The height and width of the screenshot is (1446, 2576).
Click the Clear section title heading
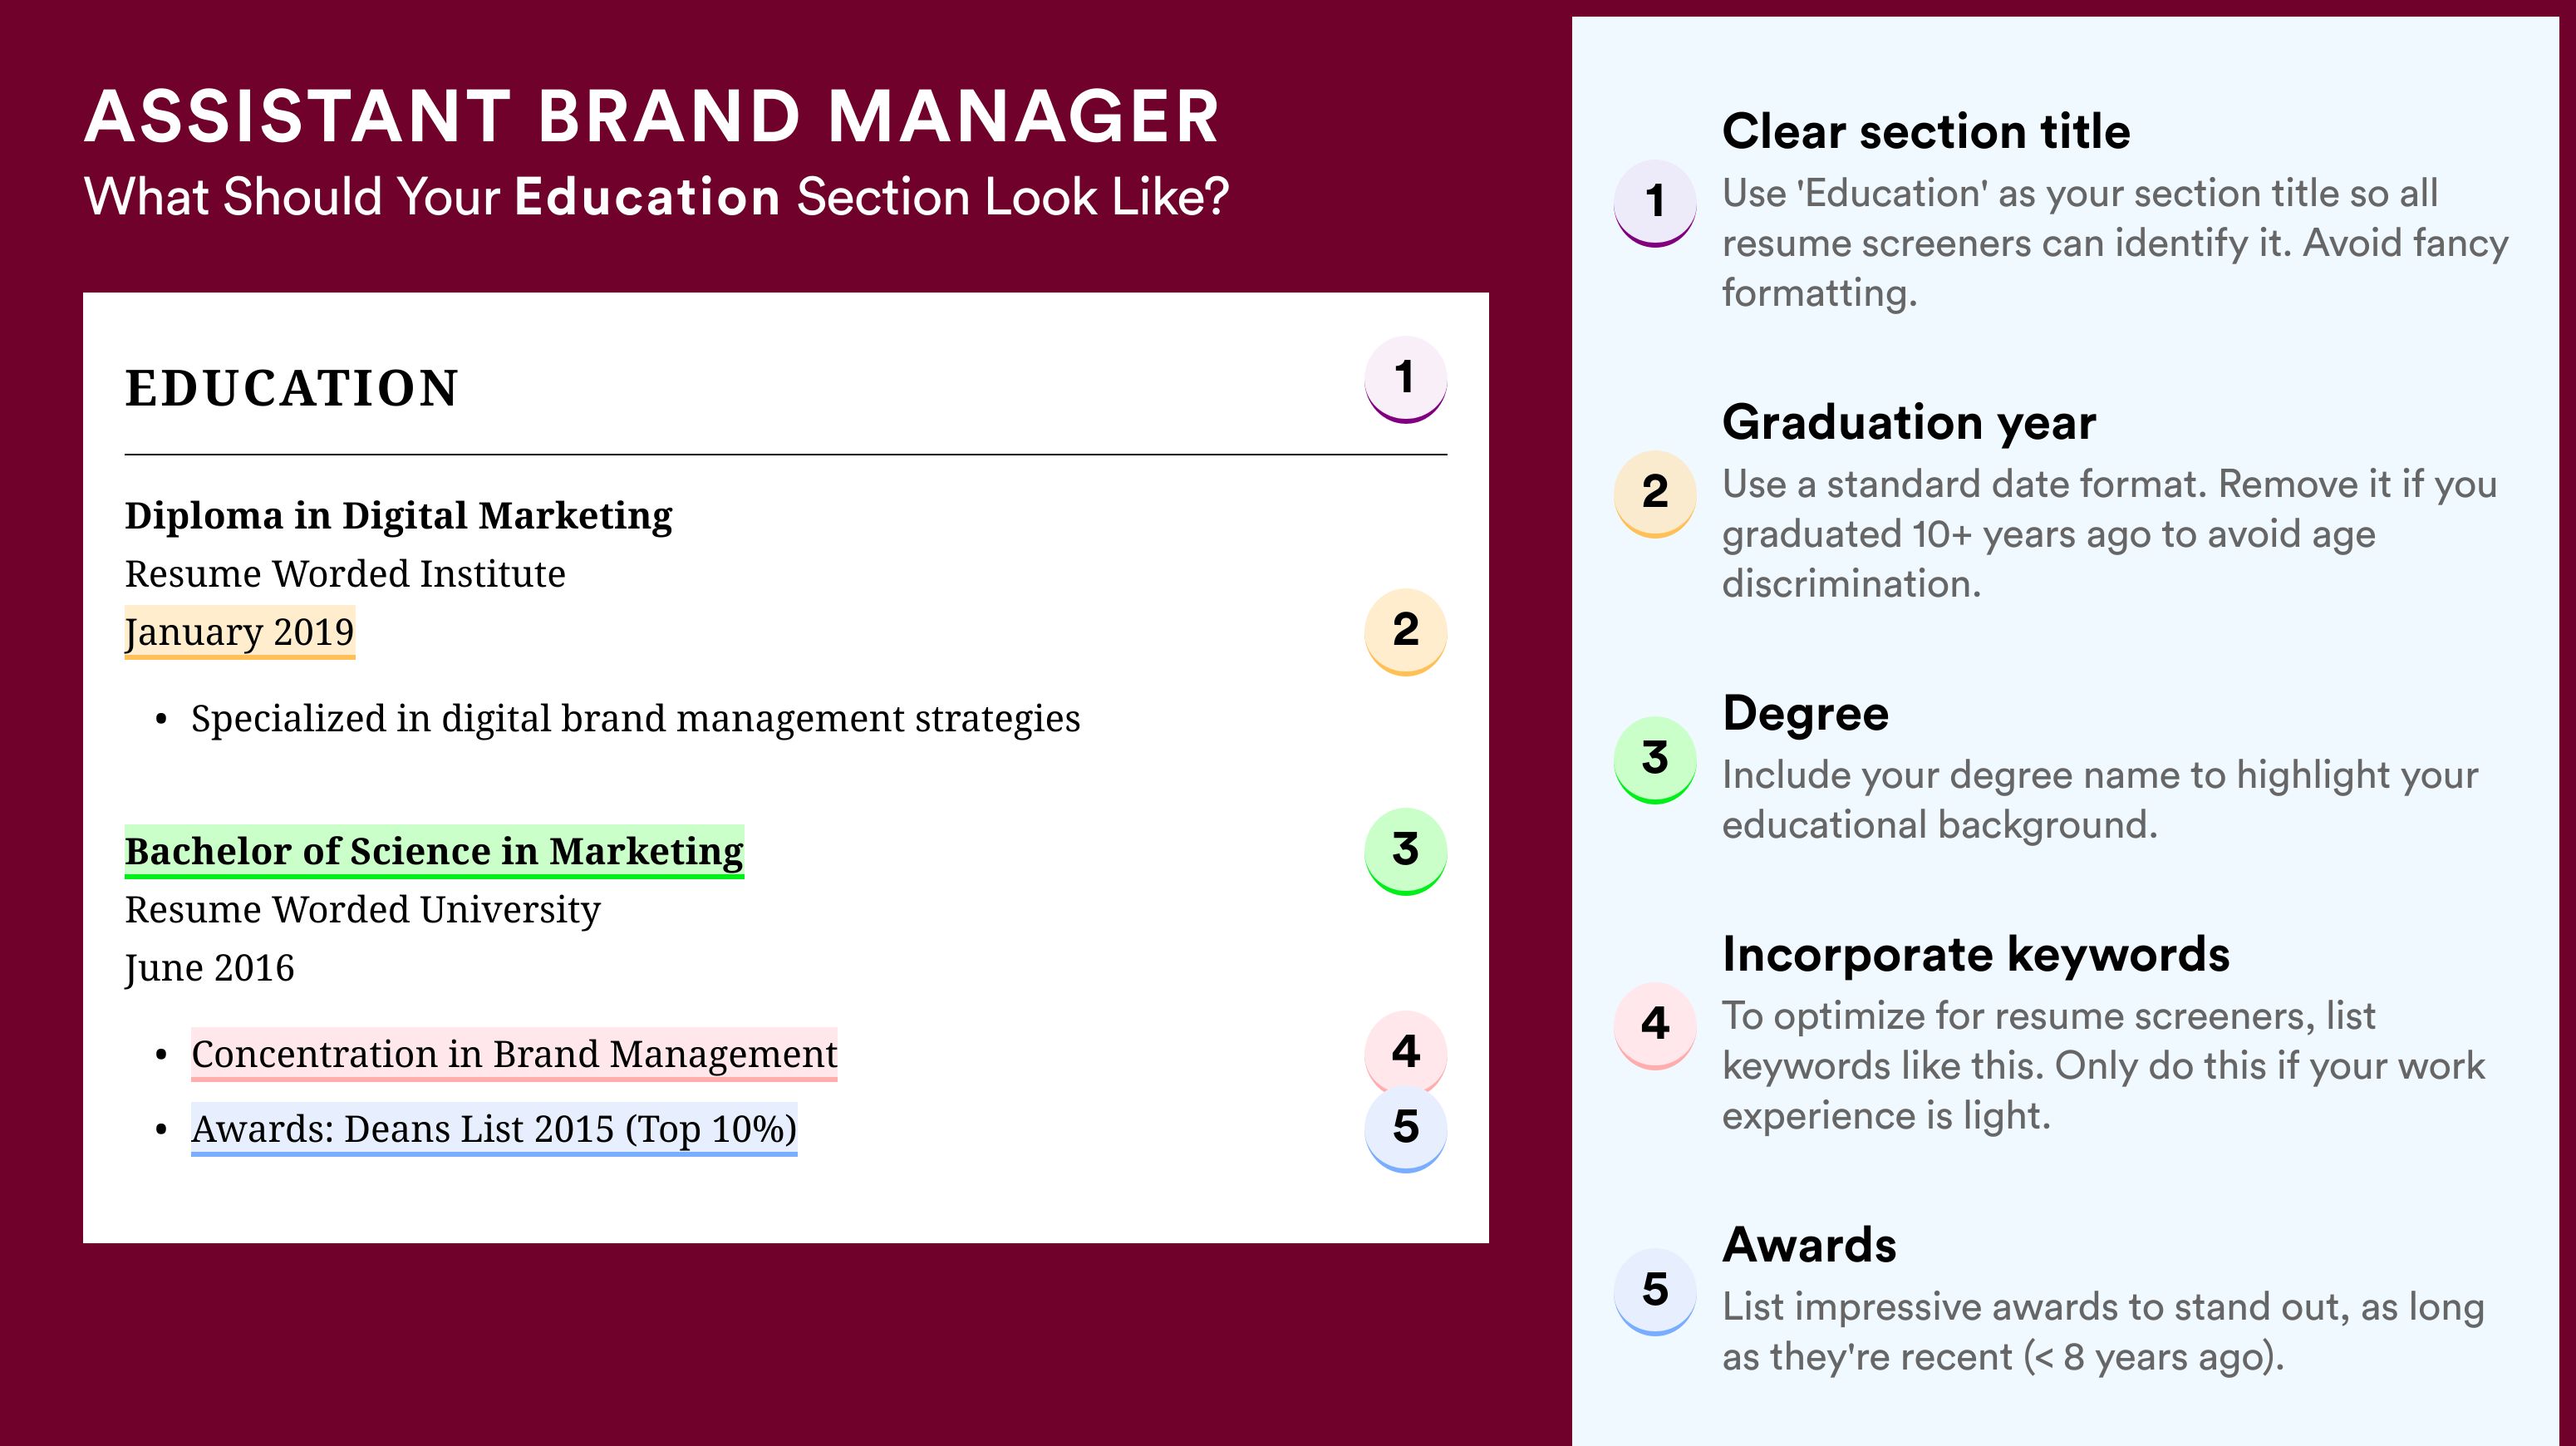(1926, 131)
